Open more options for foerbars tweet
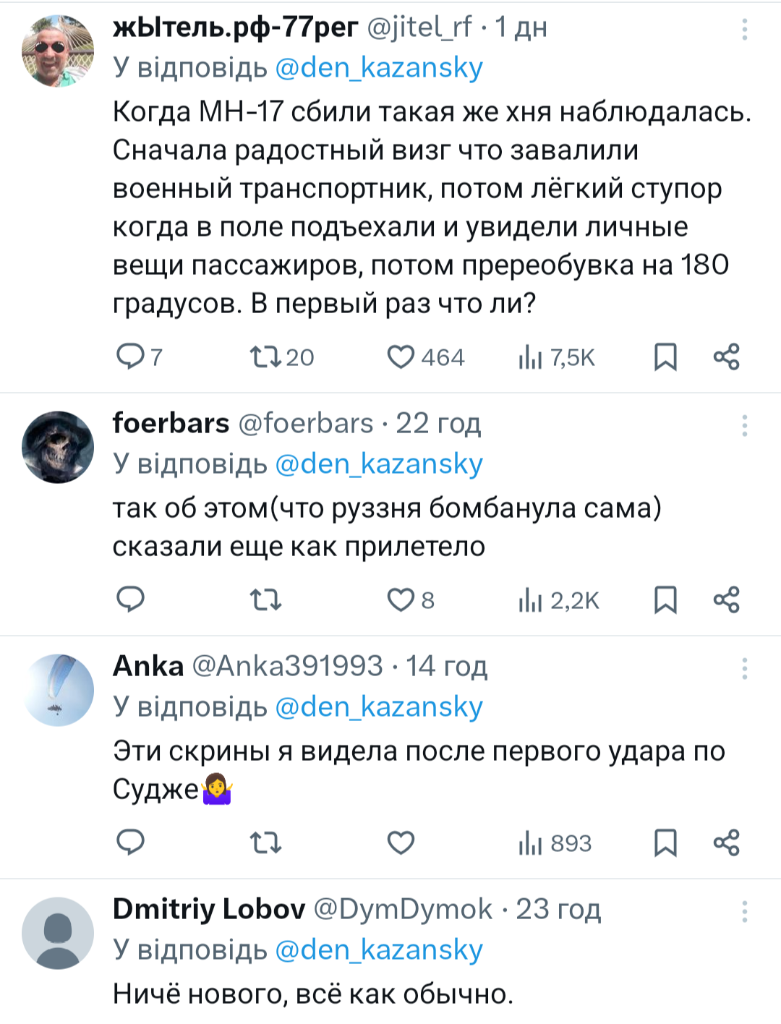Viewport: 781px width, 1024px height. pos(744,424)
